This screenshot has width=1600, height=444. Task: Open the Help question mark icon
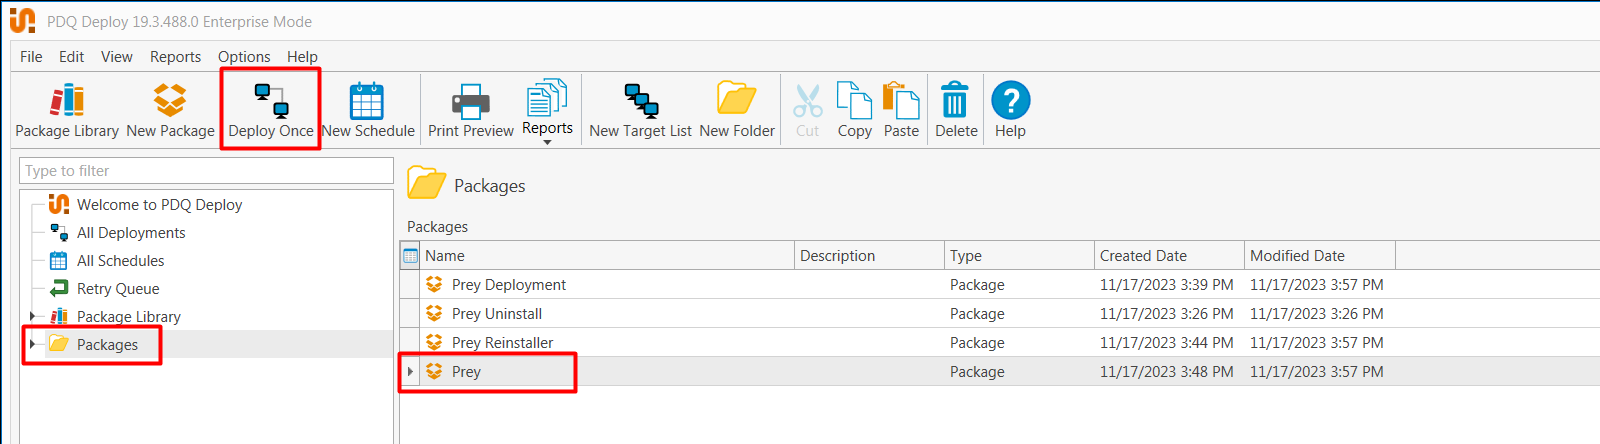click(x=1011, y=100)
